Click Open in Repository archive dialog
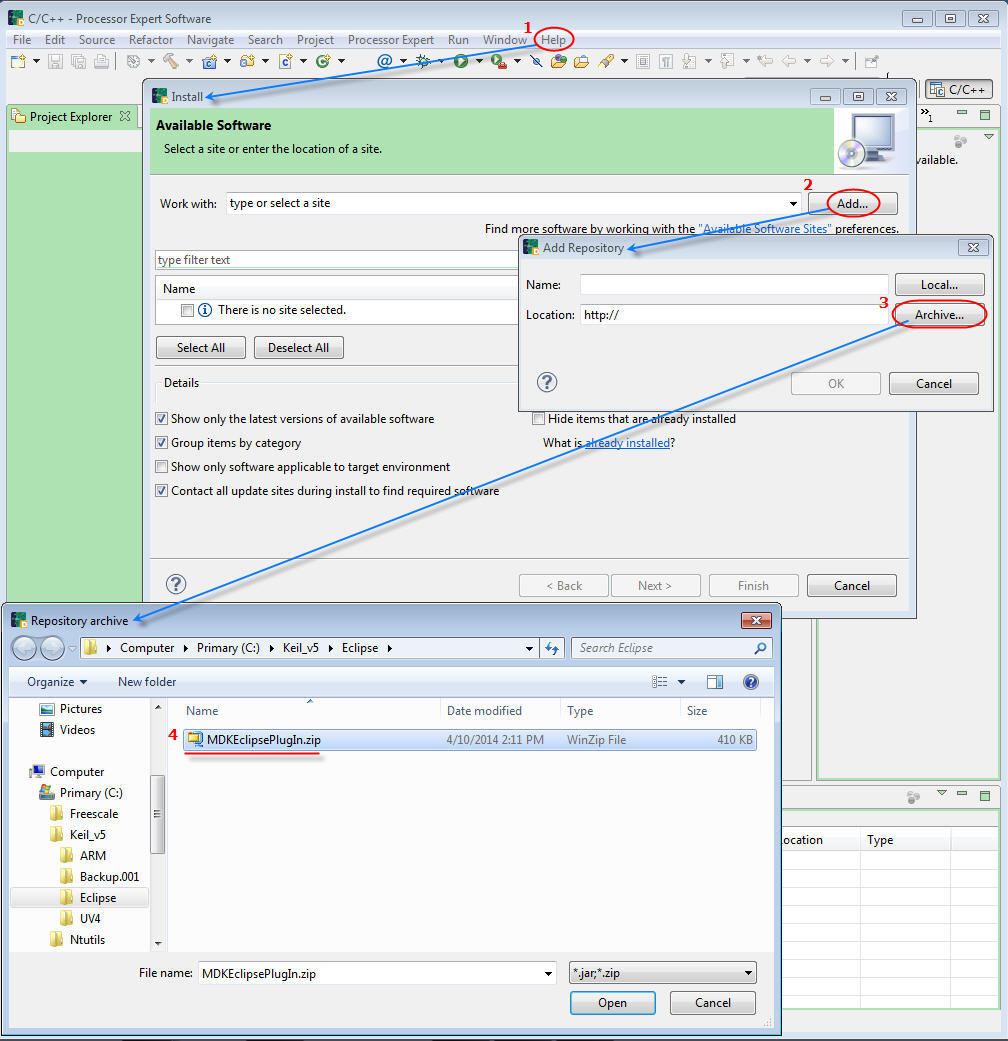The image size is (1008, 1041). click(612, 1002)
